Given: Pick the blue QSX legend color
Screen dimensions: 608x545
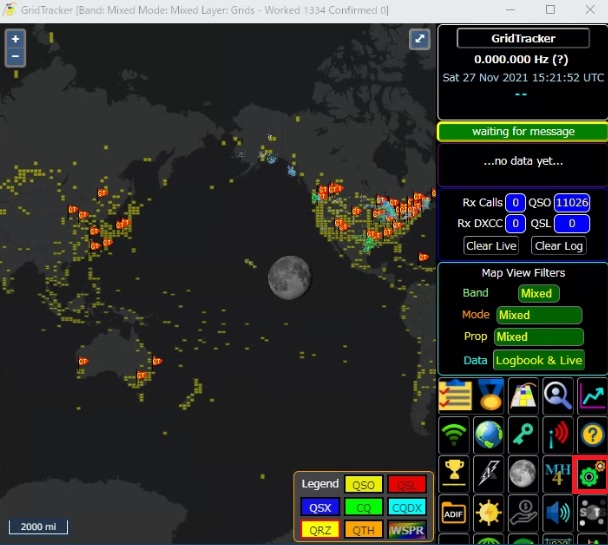Looking at the screenshot, I should [320, 507].
